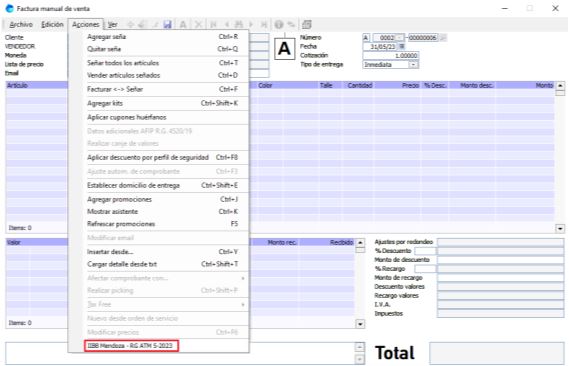The height and width of the screenshot is (366, 569).
Task: Click the binoculars search toolbar icon
Action: [239, 25]
